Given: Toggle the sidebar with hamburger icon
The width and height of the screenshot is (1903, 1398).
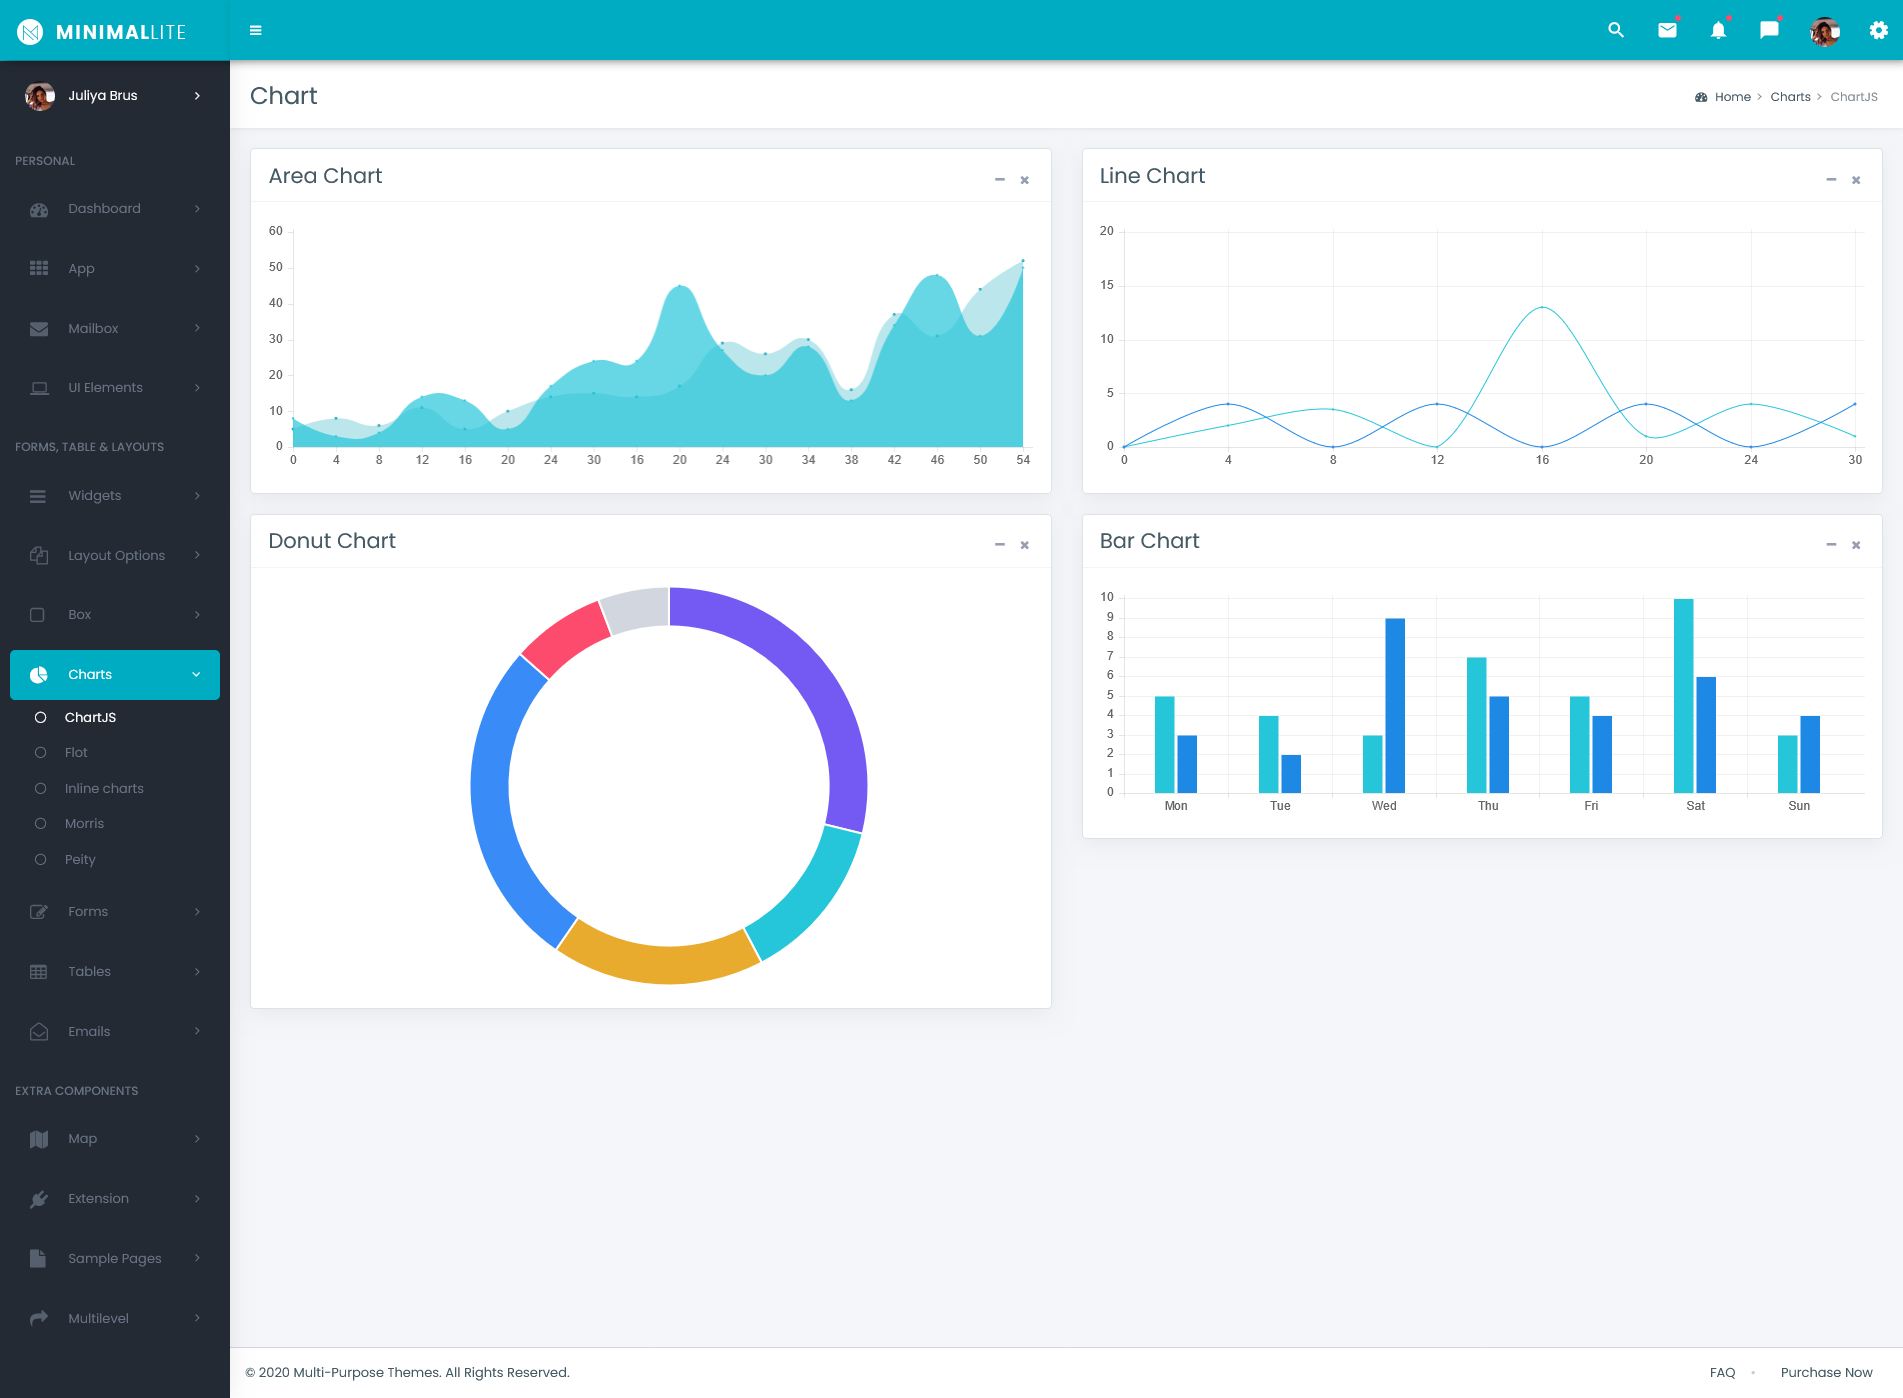Looking at the screenshot, I should (256, 30).
